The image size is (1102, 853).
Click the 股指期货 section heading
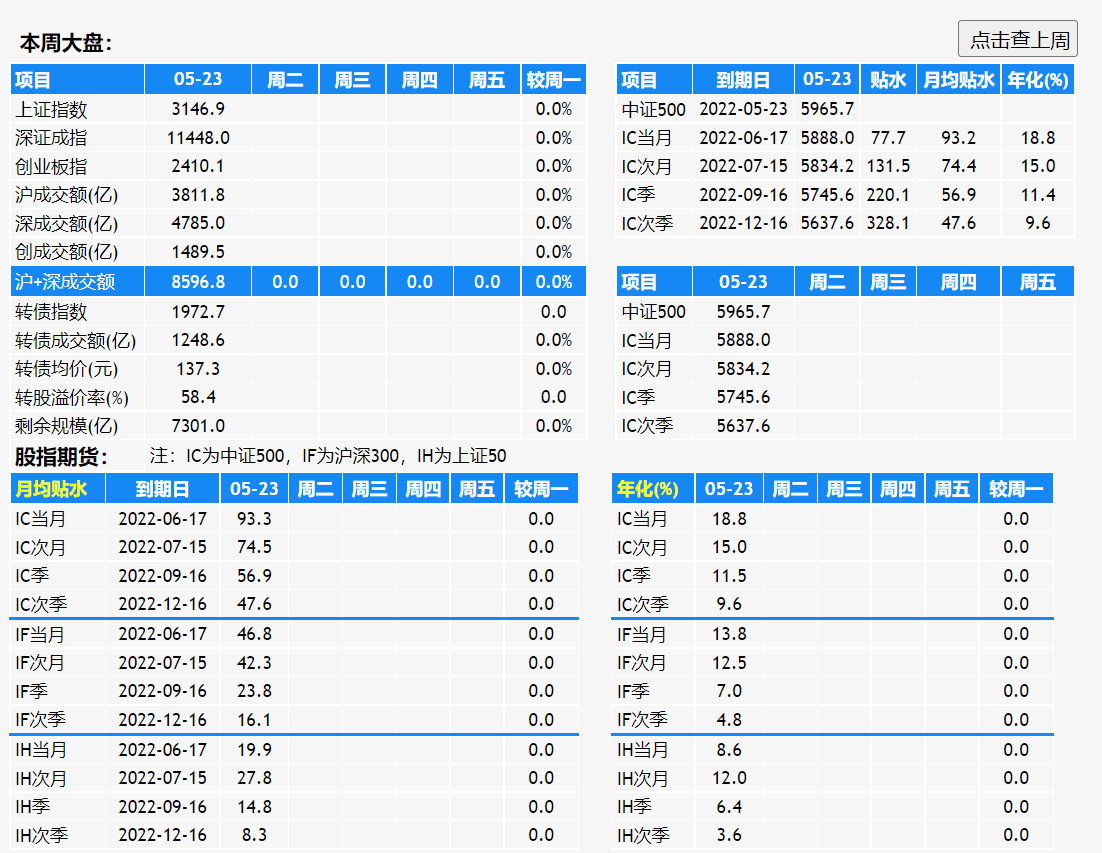61,457
